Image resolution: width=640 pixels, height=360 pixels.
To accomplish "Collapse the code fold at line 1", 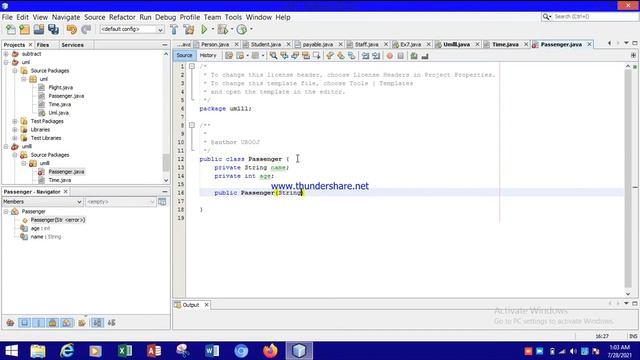I will coord(192,66).
